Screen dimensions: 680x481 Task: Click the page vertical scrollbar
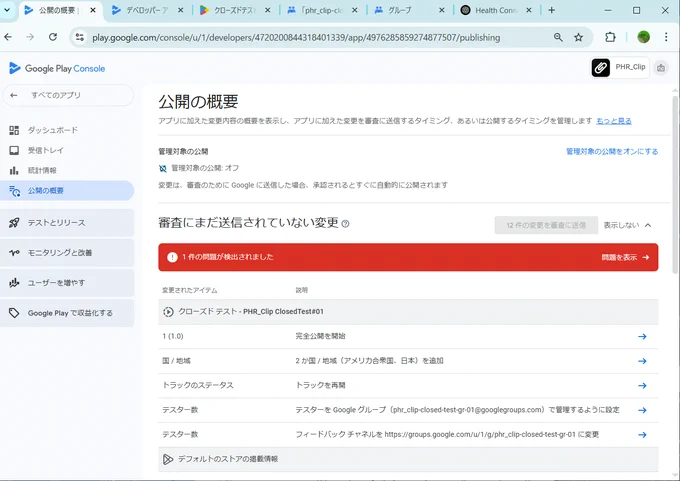pyautogui.click(x=675, y=185)
